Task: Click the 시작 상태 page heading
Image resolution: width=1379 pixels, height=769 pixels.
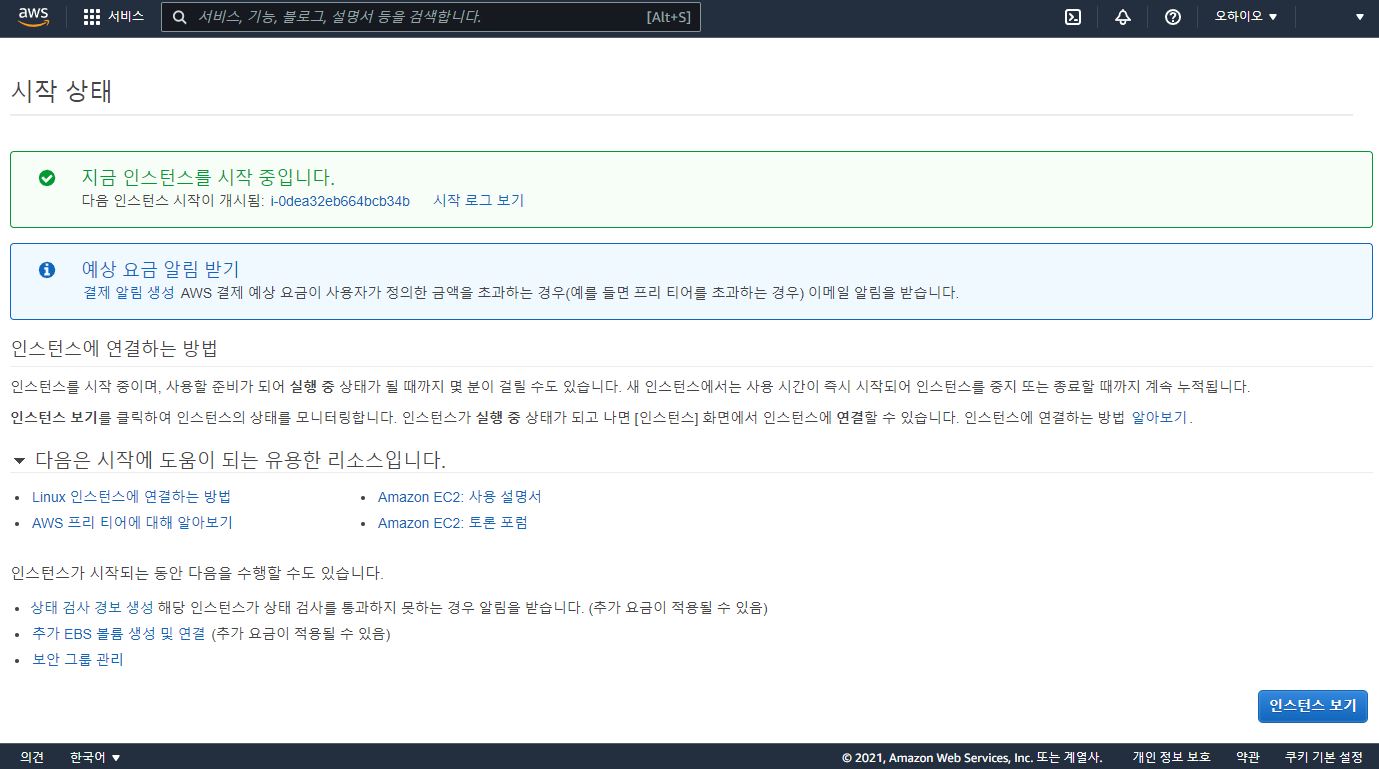Action: point(61,91)
